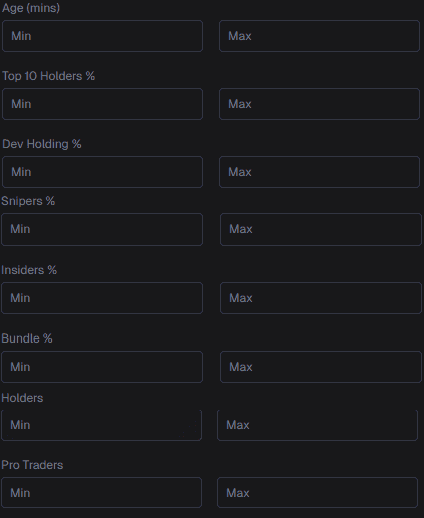The height and width of the screenshot is (518, 424).
Task: Click the Snipers % Max input box
Action: tap(321, 229)
